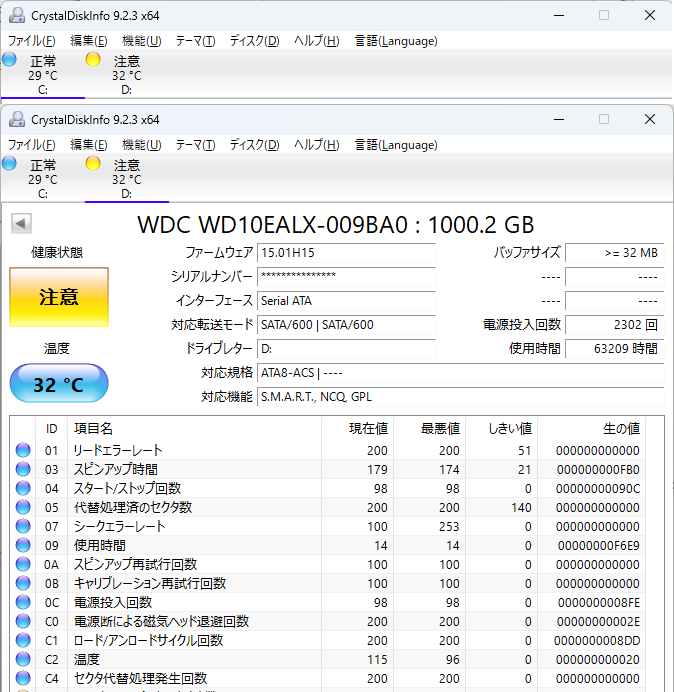Click blue status dot for C1 ロード/アンロードサイクル回数

[x=23, y=640]
